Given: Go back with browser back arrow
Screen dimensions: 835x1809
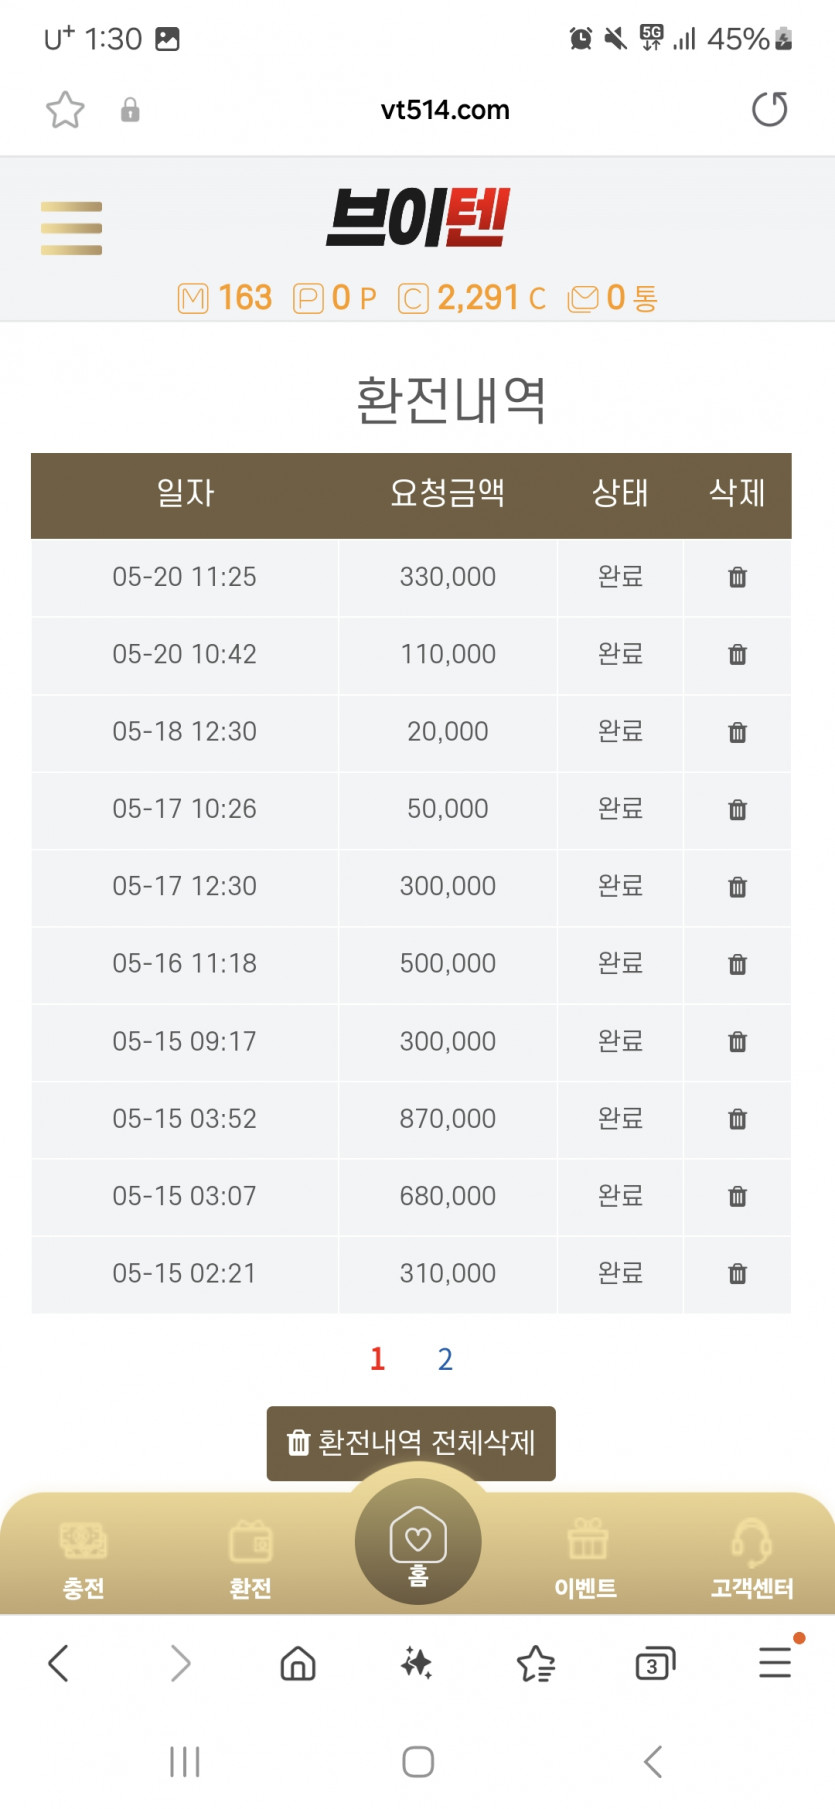Looking at the screenshot, I should click(59, 1663).
